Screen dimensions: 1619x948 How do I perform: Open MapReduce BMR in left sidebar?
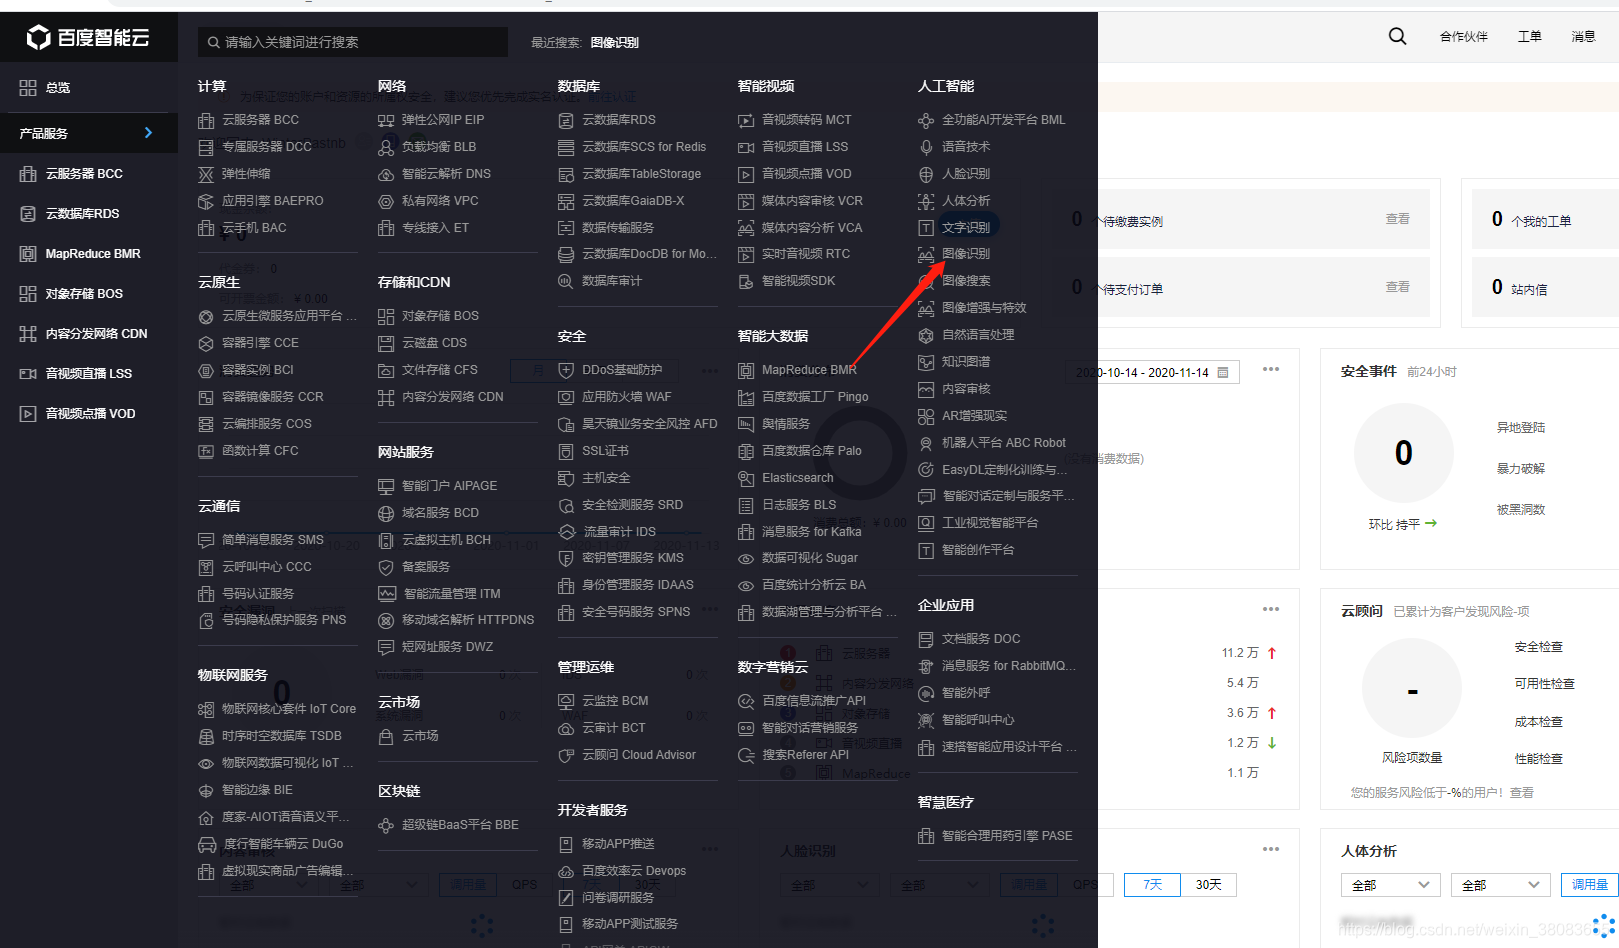click(x=93, y=254)
